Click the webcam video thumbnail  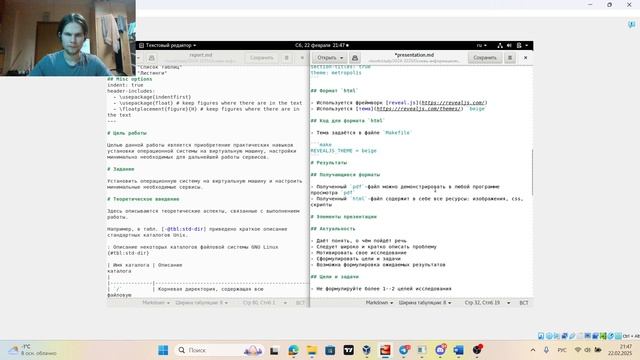[x=68, y=38]
